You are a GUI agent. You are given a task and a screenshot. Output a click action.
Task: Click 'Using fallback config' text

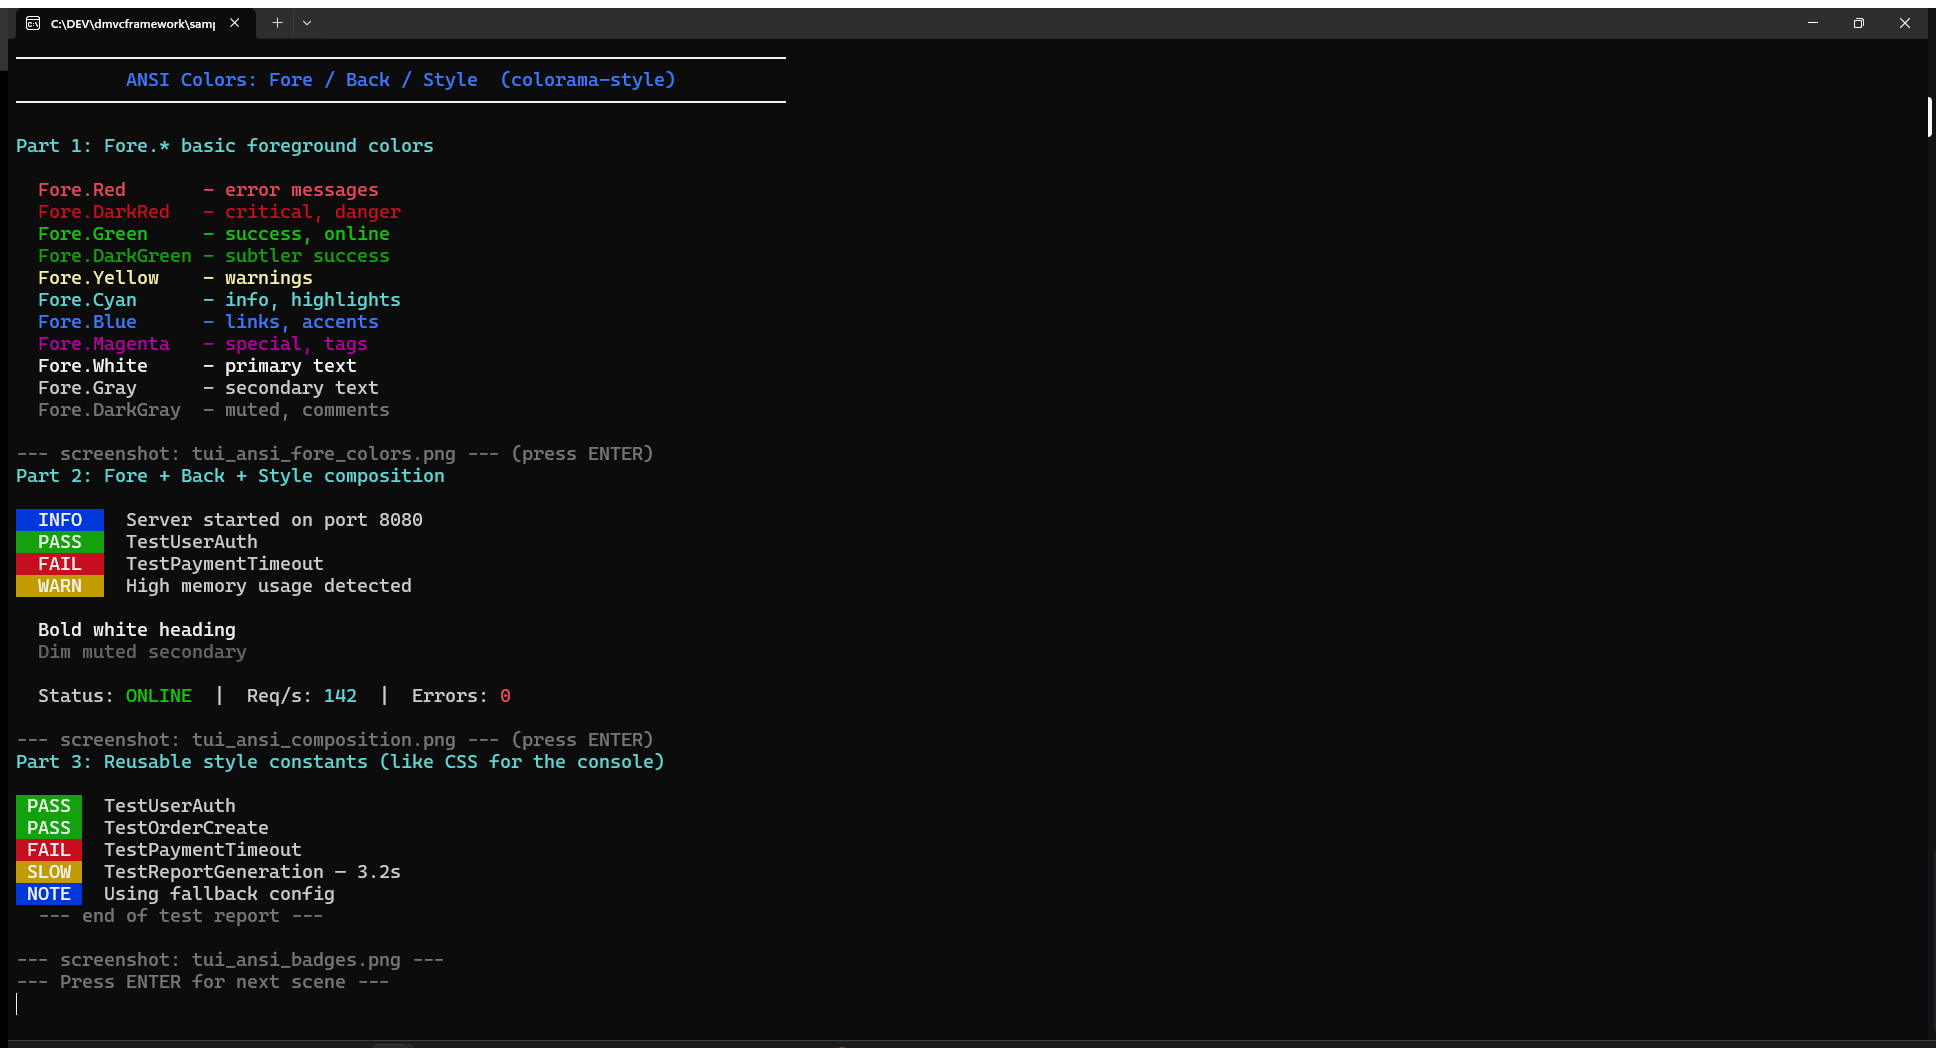[x=219, y=894]
